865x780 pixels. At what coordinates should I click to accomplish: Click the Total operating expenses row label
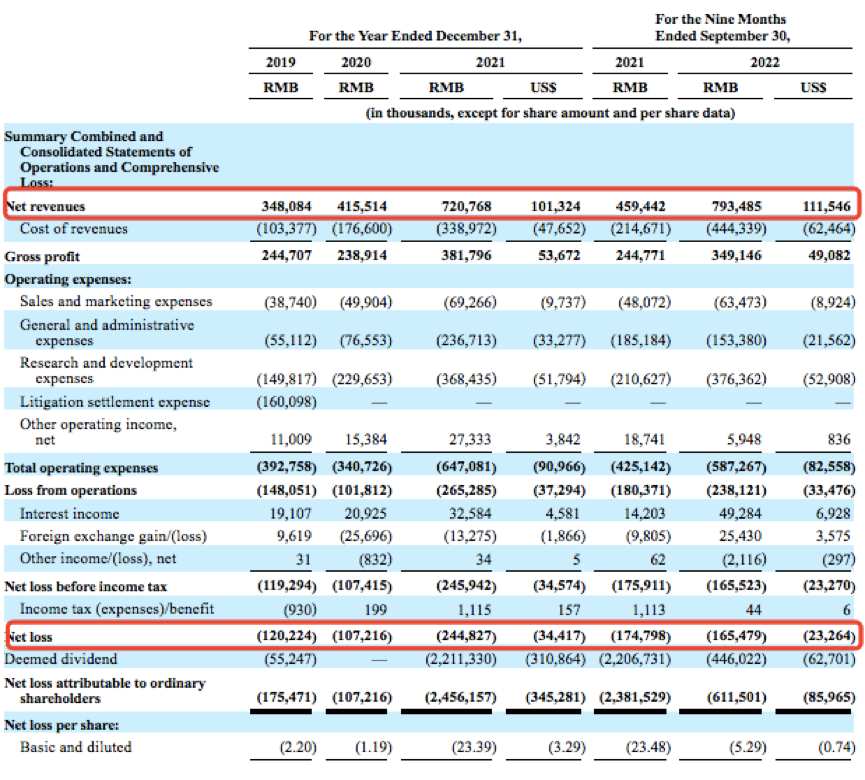(81, 467)
